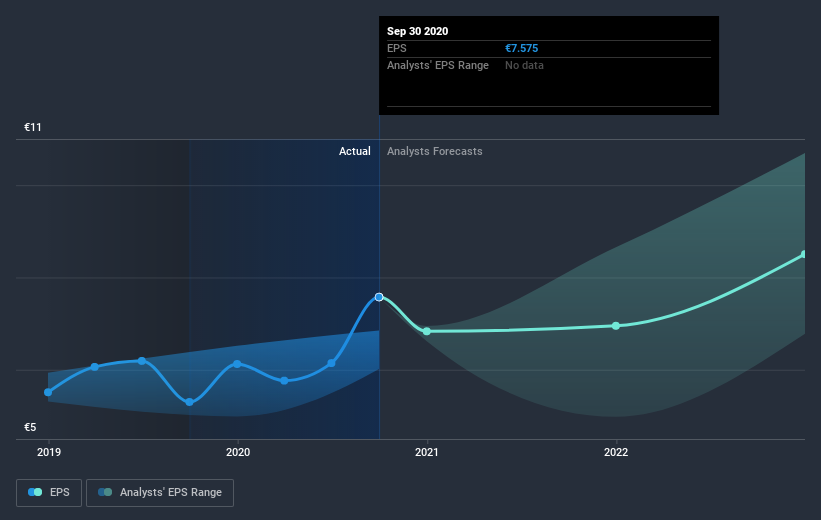This screenshot has width=821, height=520.
Task: Click the €7.575 EPS value in tooltip
Action: click(x=522, y=48)
